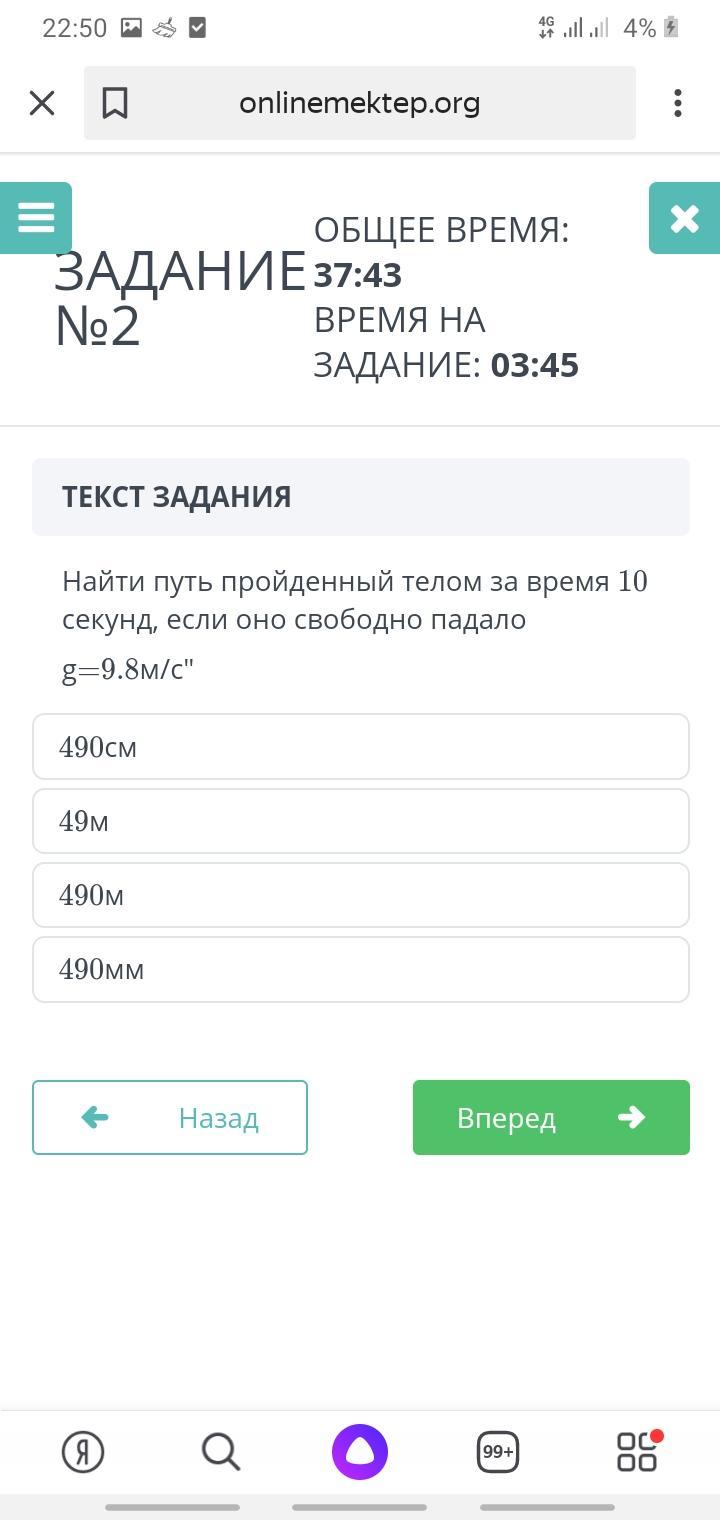Tap the battery status indicator
720x1520 pixels.
[x=671, y=28]
